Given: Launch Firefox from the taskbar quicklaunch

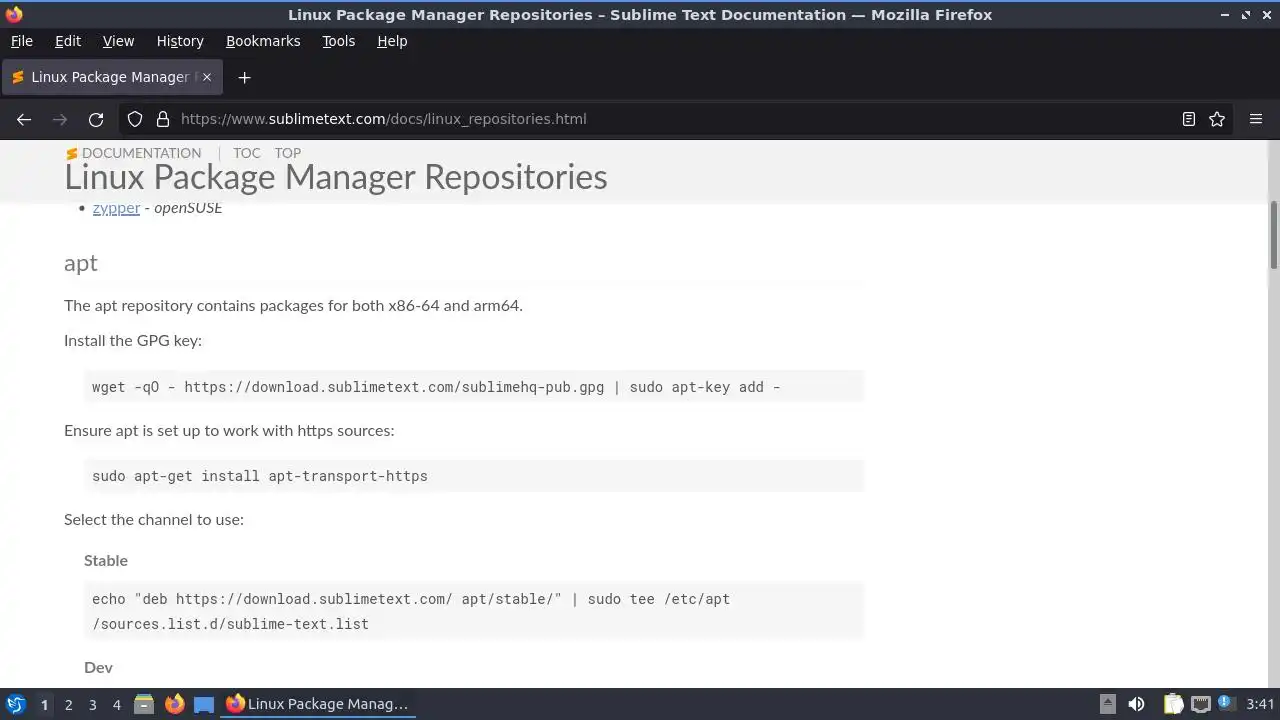Looking at the screenshot, I should pos(174,704).
